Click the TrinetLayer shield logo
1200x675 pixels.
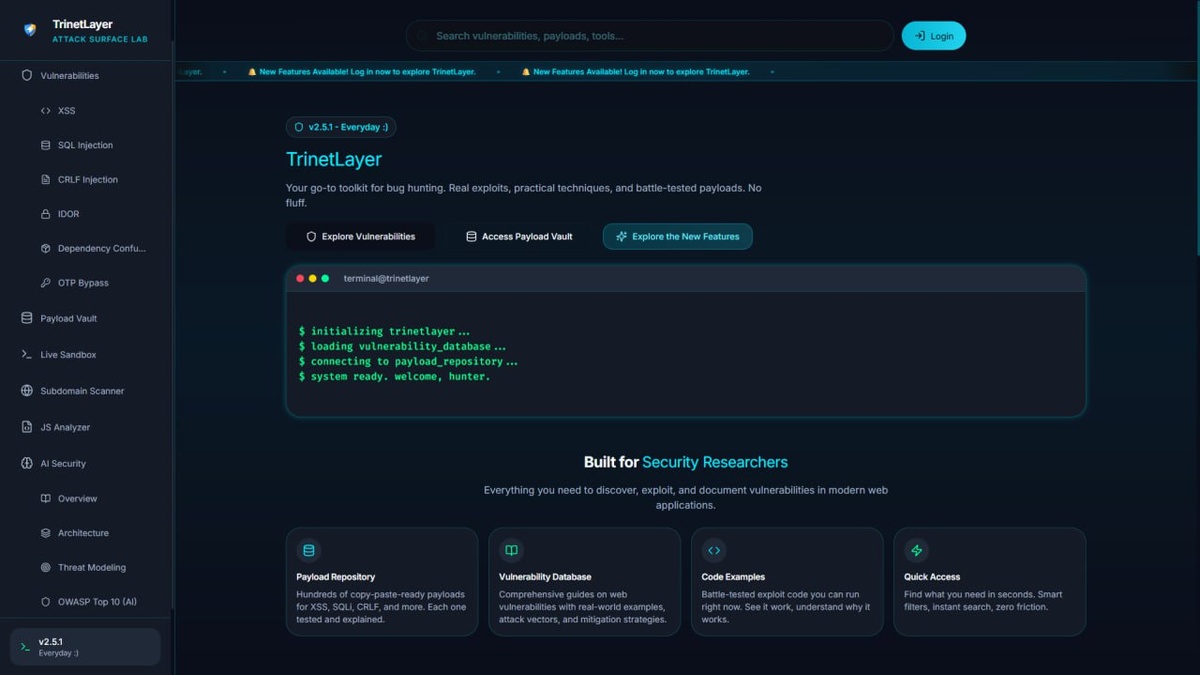tap(30, 30)
